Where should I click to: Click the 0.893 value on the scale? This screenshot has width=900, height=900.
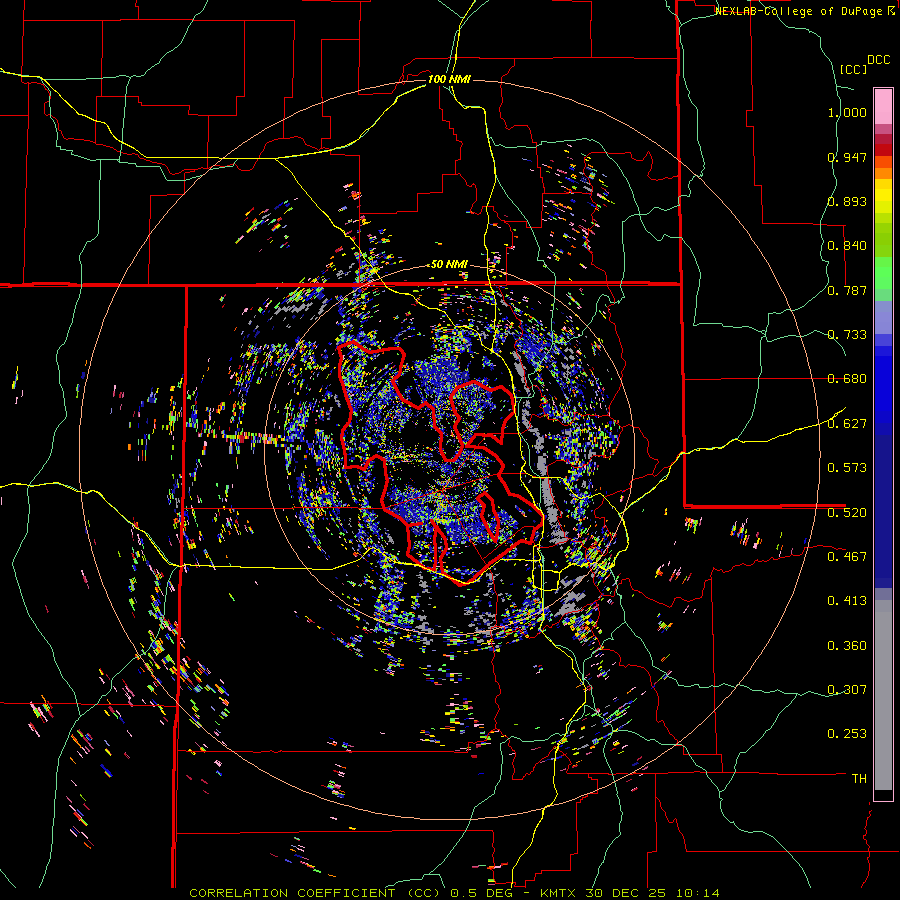coord(847,201)
